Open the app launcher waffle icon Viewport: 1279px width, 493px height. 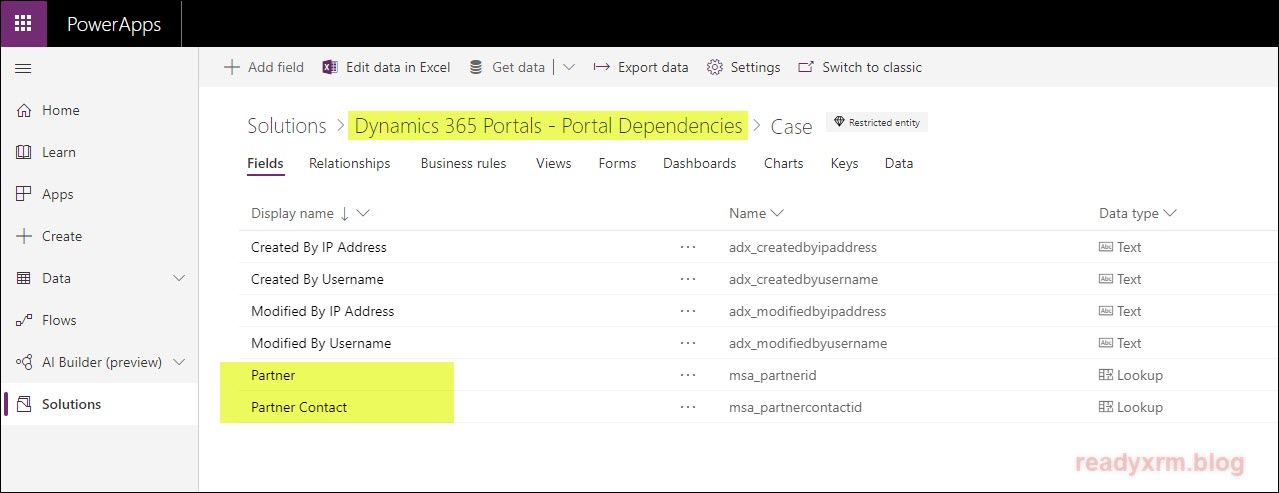[23, 23]
